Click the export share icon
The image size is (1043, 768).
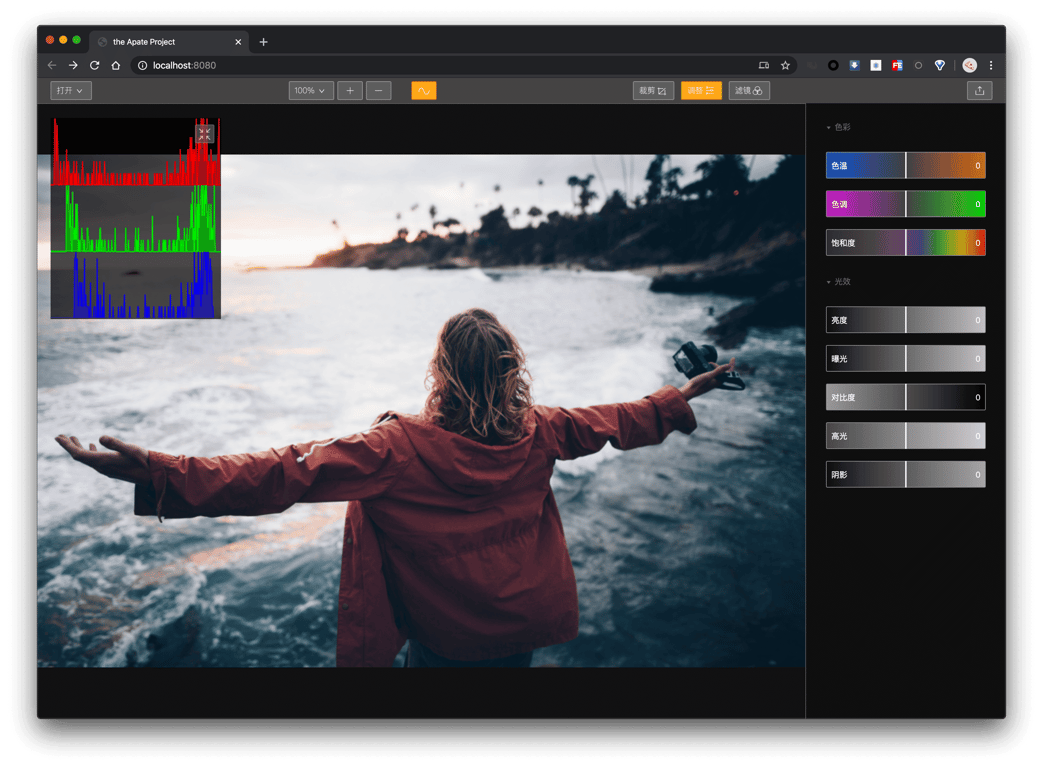point(979,91)
